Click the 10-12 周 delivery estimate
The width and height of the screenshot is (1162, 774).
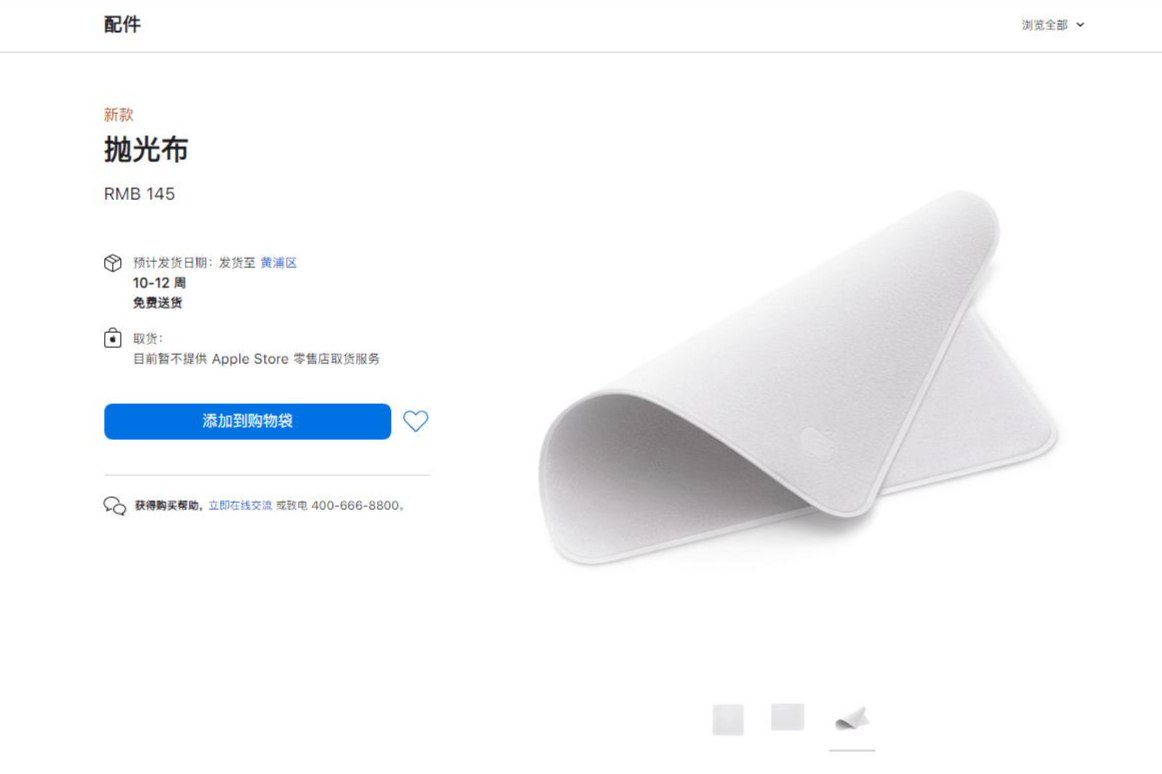[159, 283]
